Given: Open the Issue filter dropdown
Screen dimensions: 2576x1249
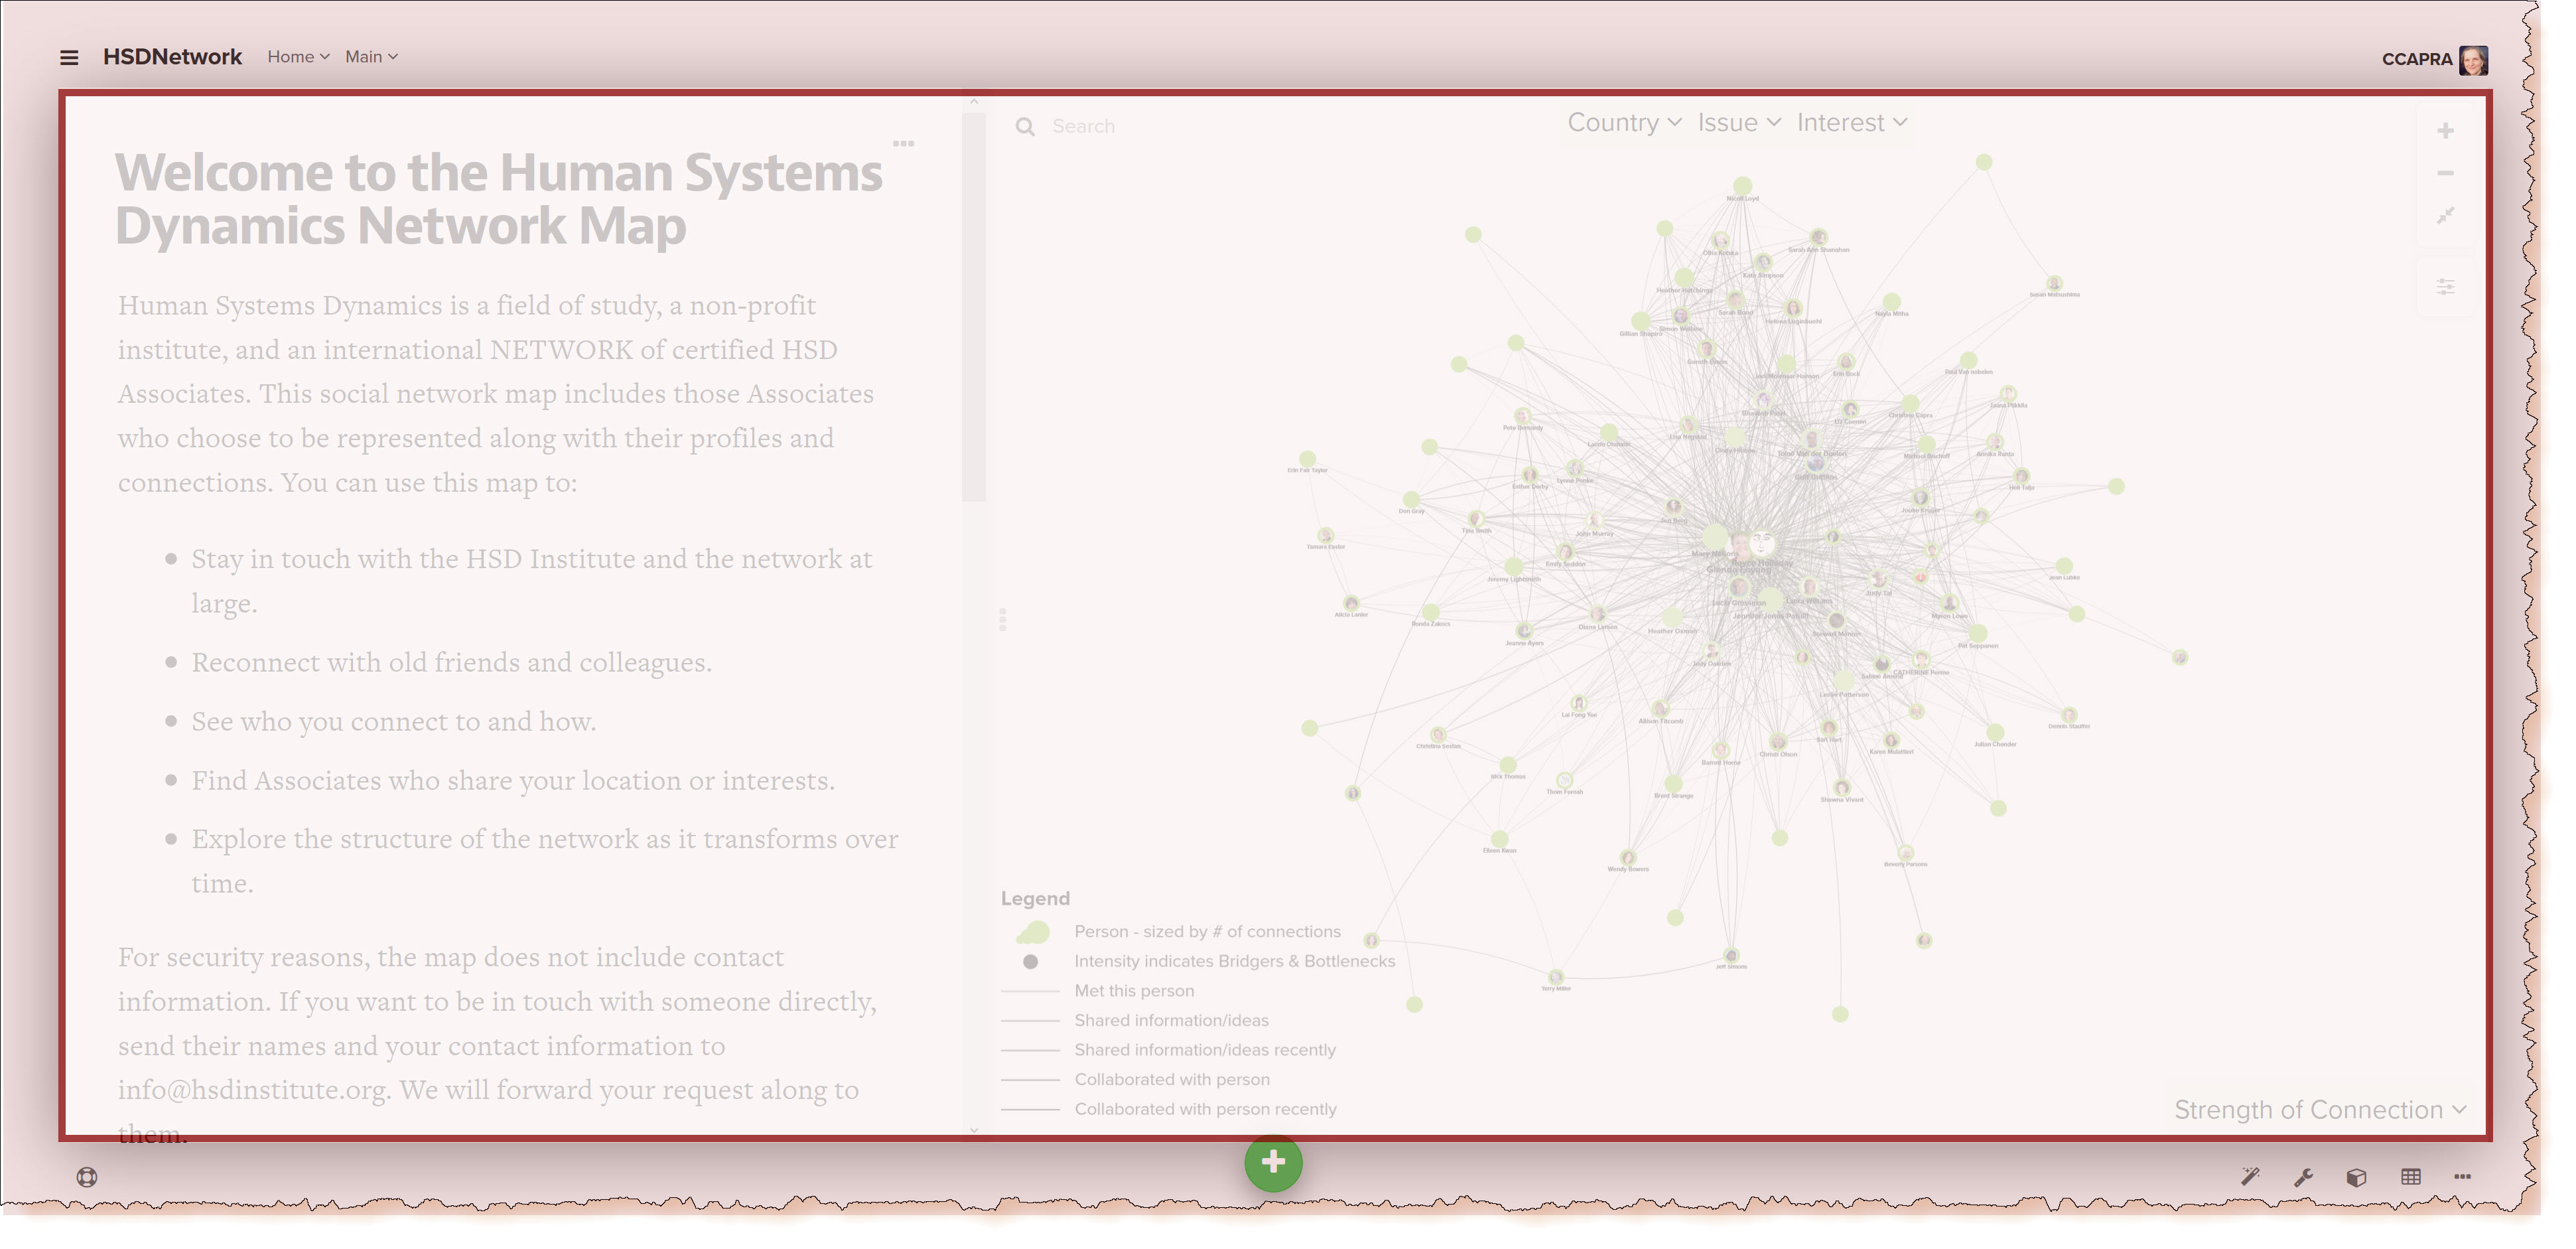Looking at the screenshot, I should [x=1738, y=123].
